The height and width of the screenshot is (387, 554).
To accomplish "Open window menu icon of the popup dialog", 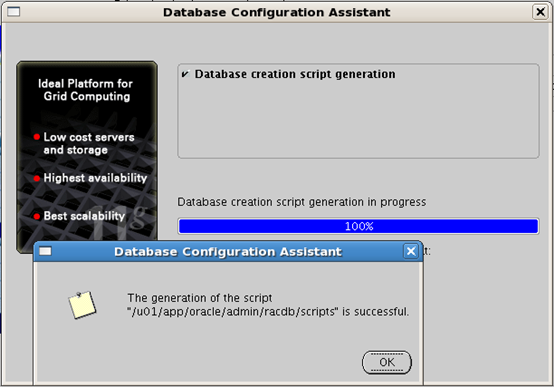I will point(45,251).
